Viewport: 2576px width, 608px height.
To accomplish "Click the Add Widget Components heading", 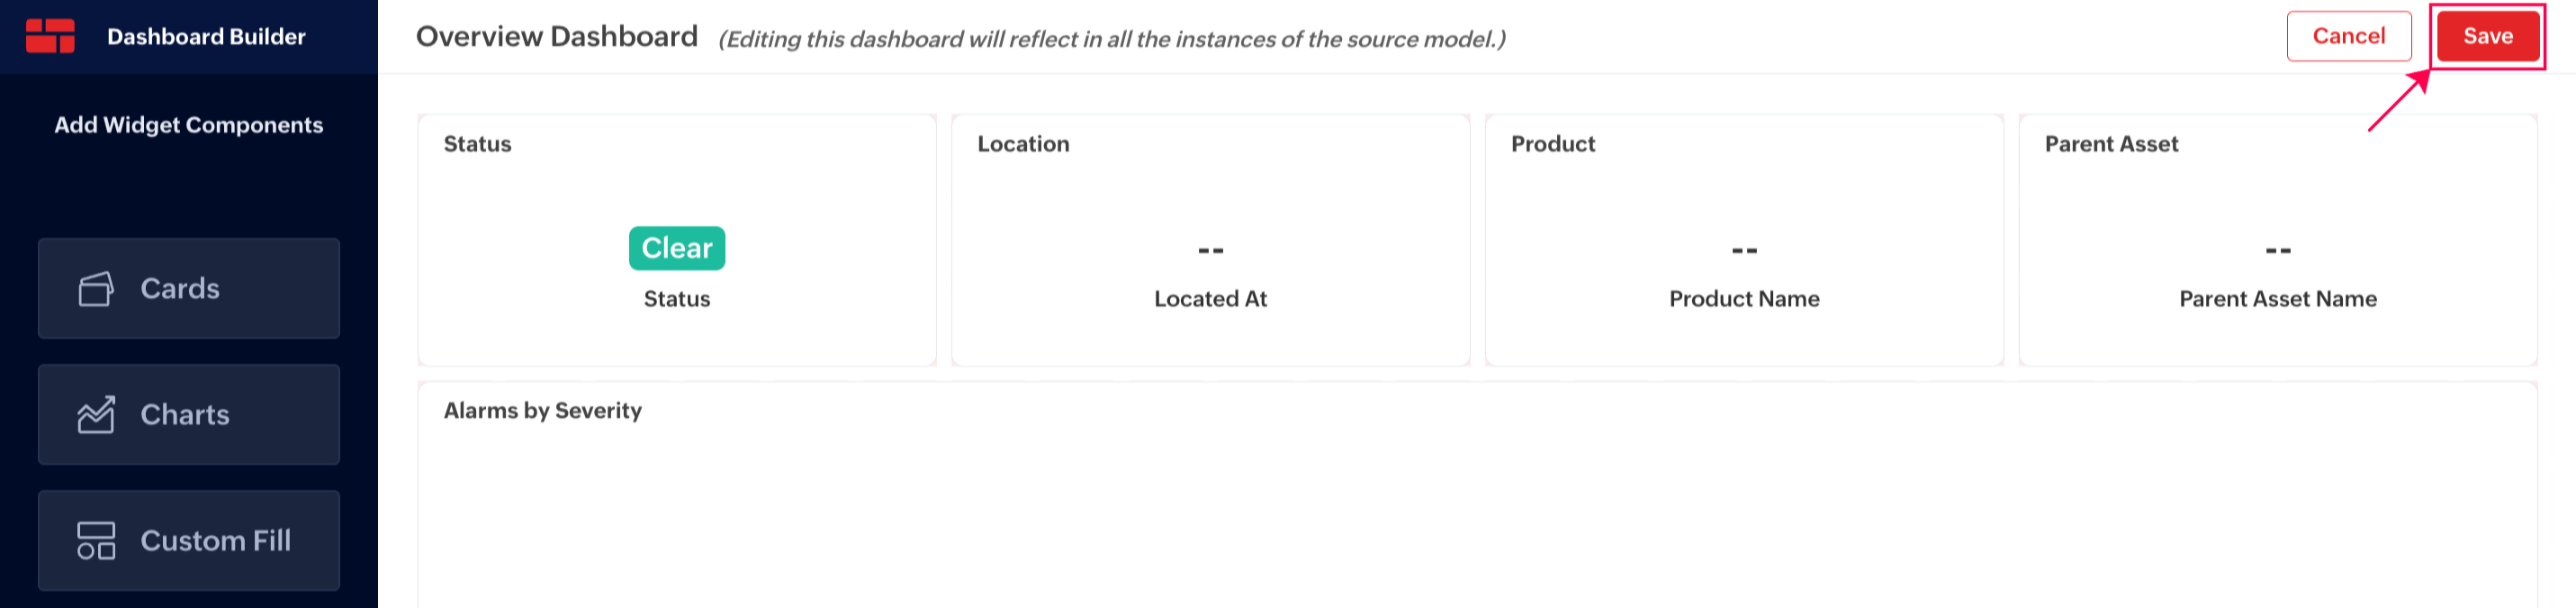I will pyautogui.click(x=189, y=125).
